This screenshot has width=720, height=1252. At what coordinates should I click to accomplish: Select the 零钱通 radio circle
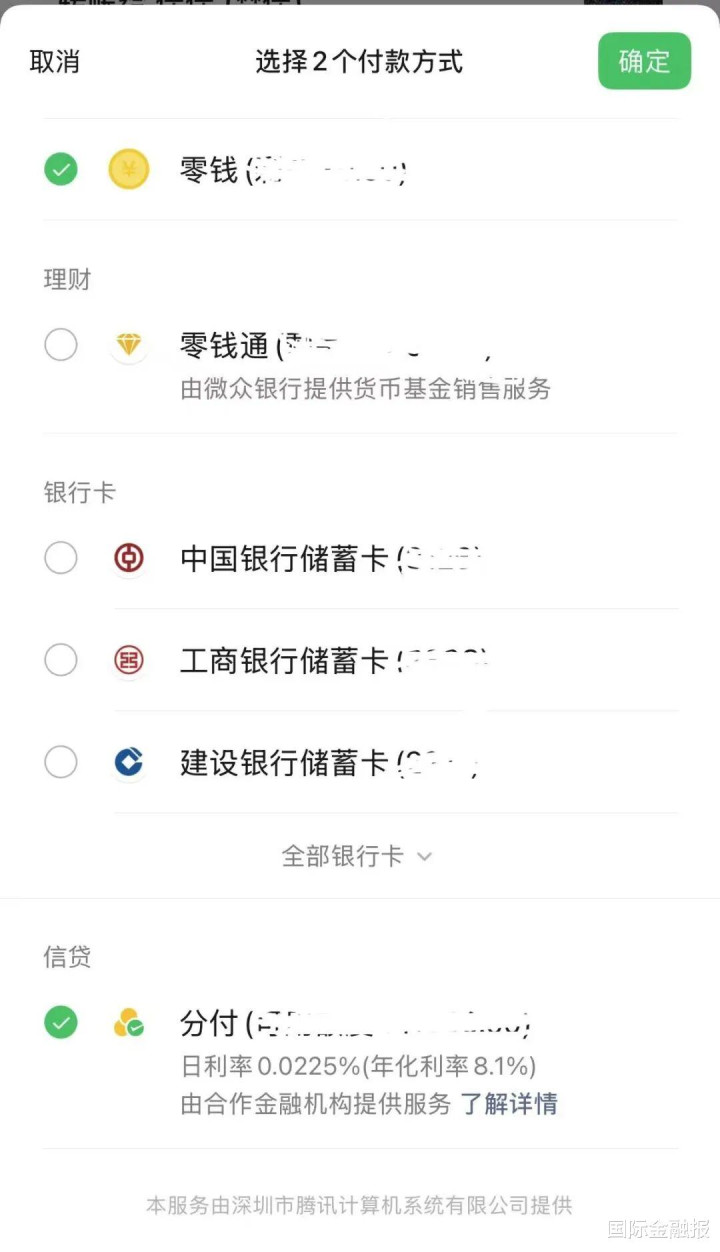[x=61, y=346]
